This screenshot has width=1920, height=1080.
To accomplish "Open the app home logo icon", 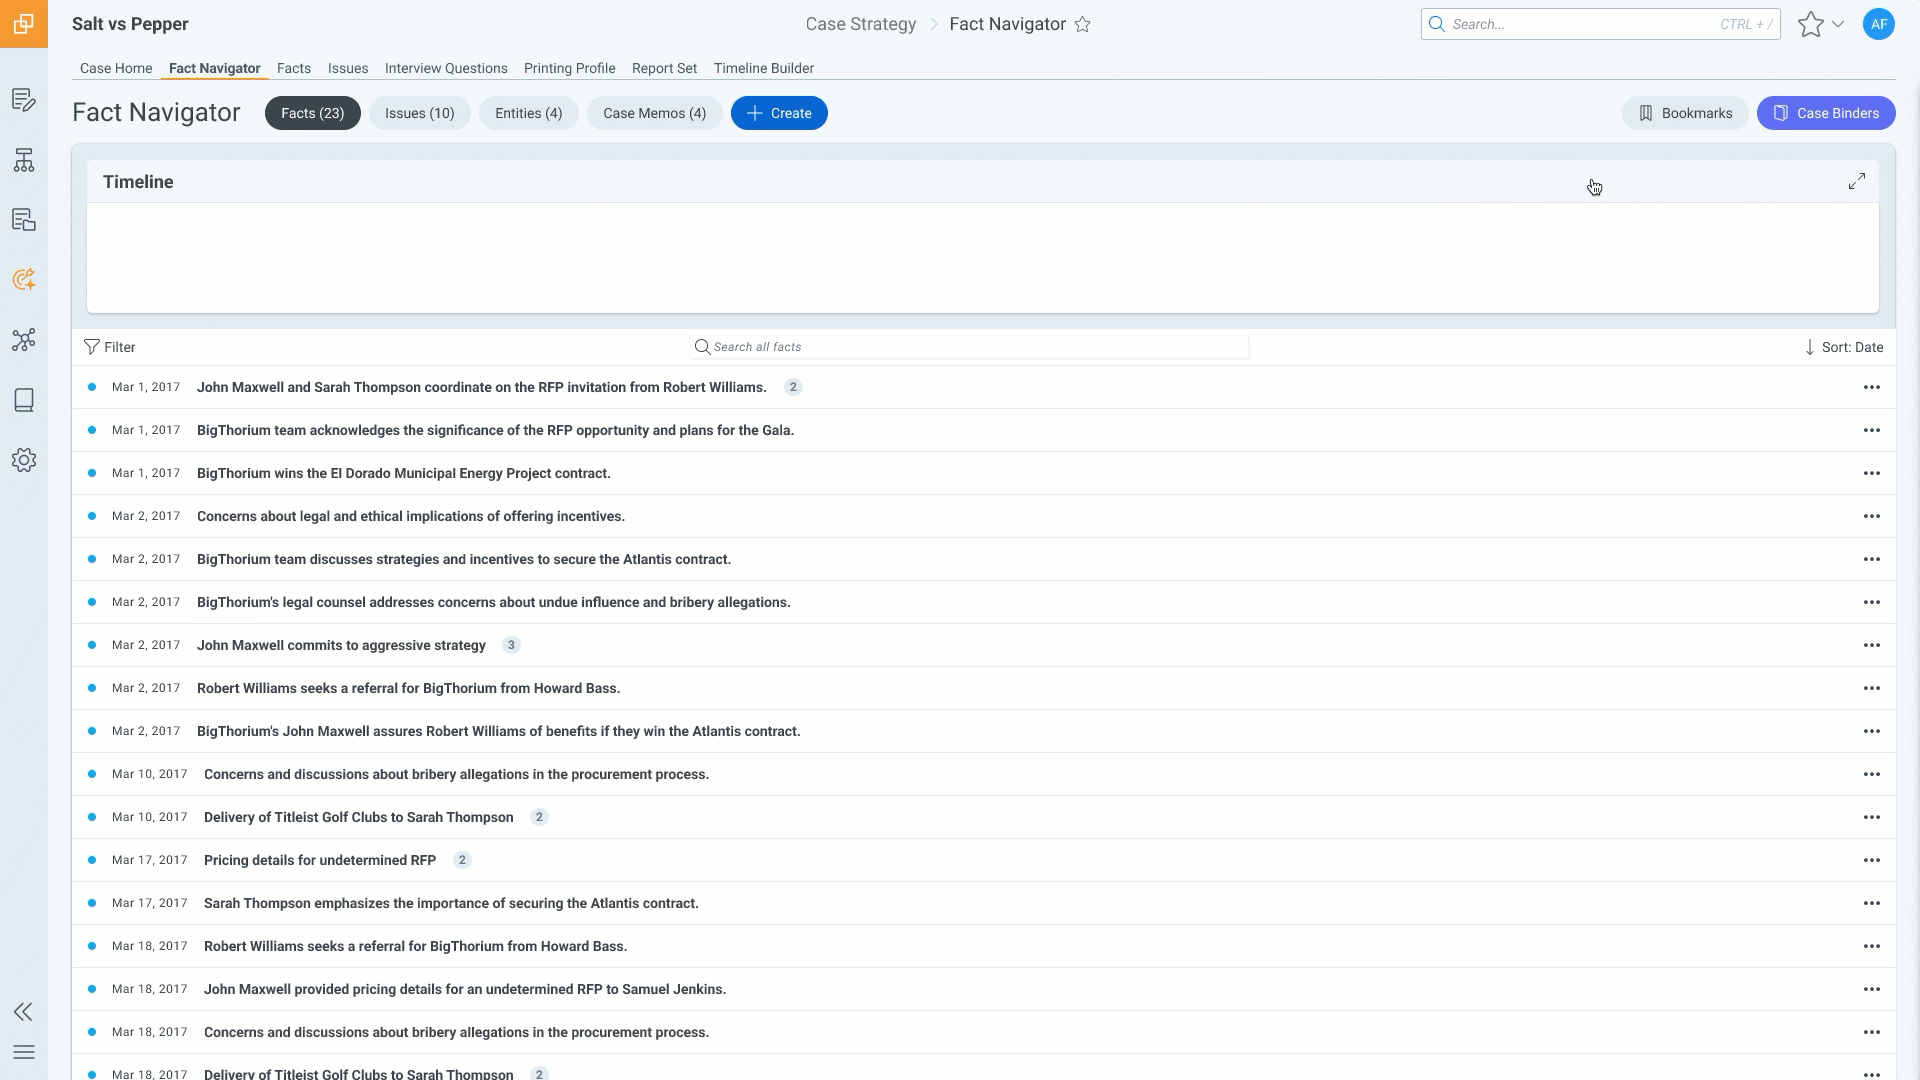I will click(x=24, y=24).
